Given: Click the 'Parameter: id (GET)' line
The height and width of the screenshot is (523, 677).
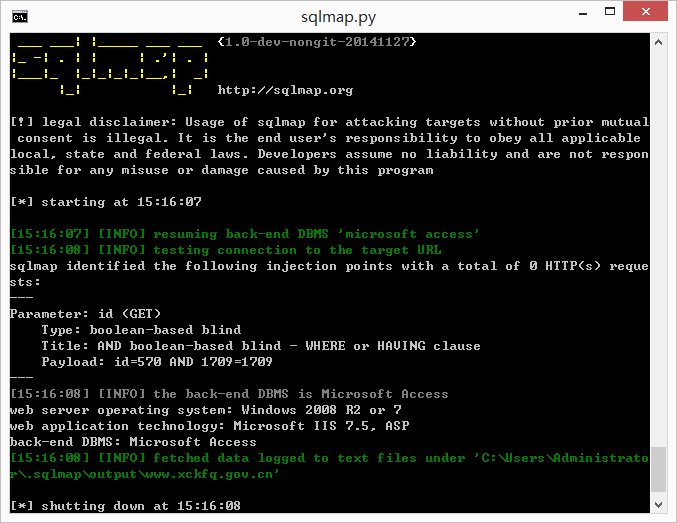Looking at the screenshot, I should [x=85, y=314].
